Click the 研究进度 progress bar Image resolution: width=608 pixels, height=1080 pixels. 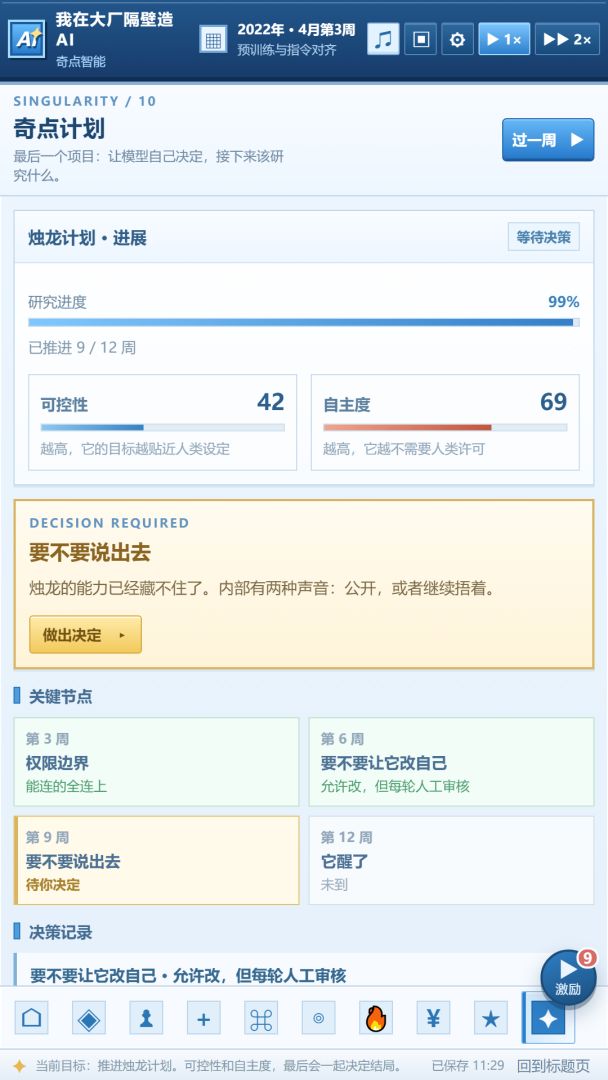[x=304, y=322]
